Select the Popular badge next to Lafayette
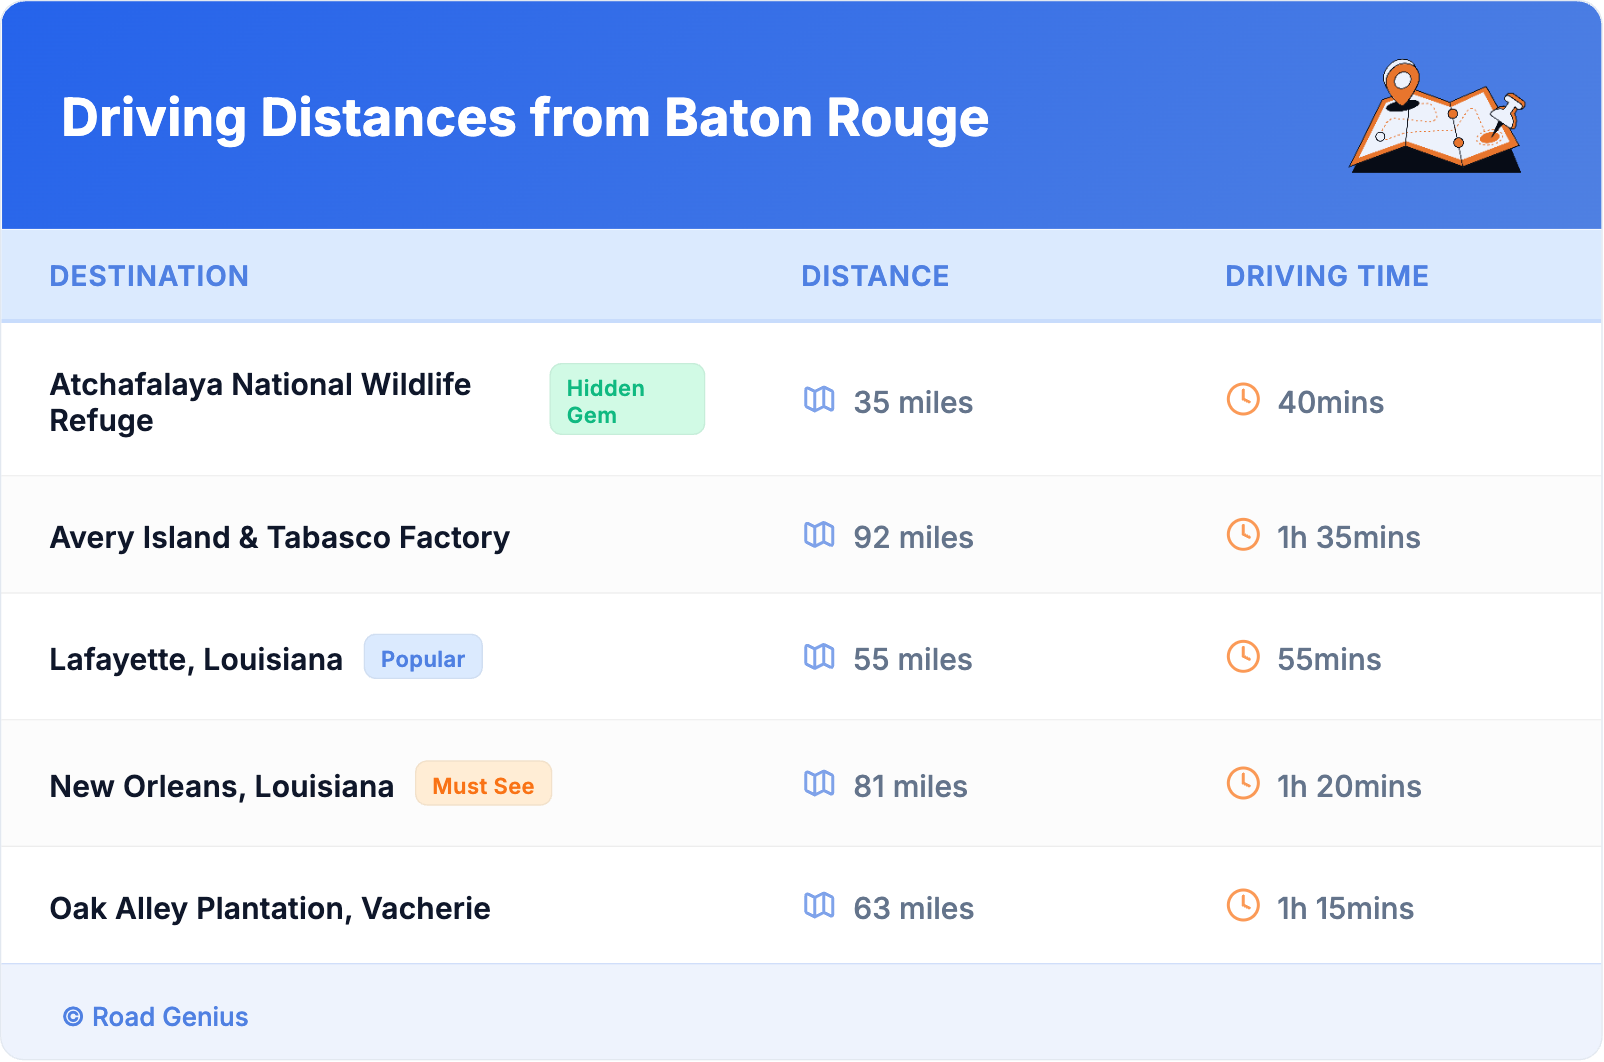This screenshot has width=1604, height=1062. [x=423, y=658]
